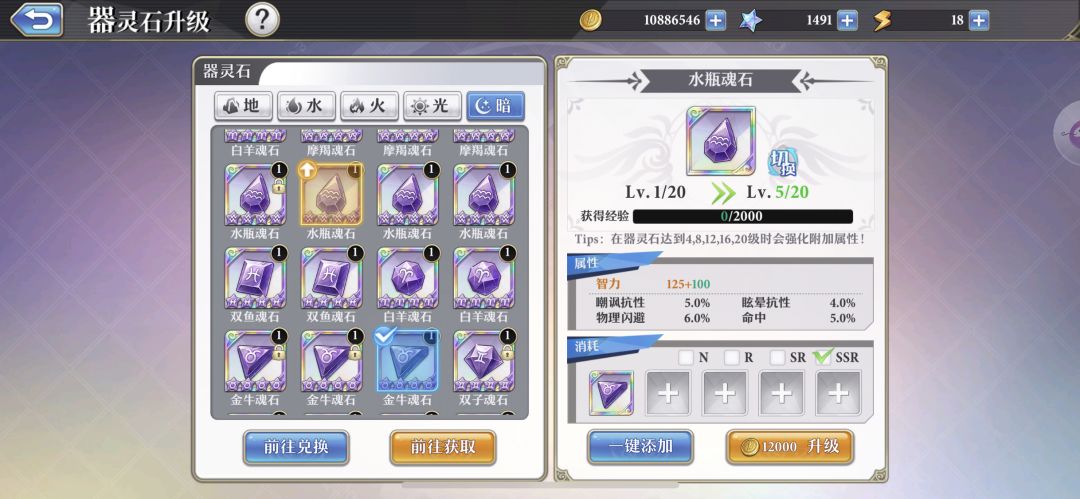The width and height of the screenshot is (1080, 499).
Task: Add material in second empty plus slot
Action: point(725,393)
